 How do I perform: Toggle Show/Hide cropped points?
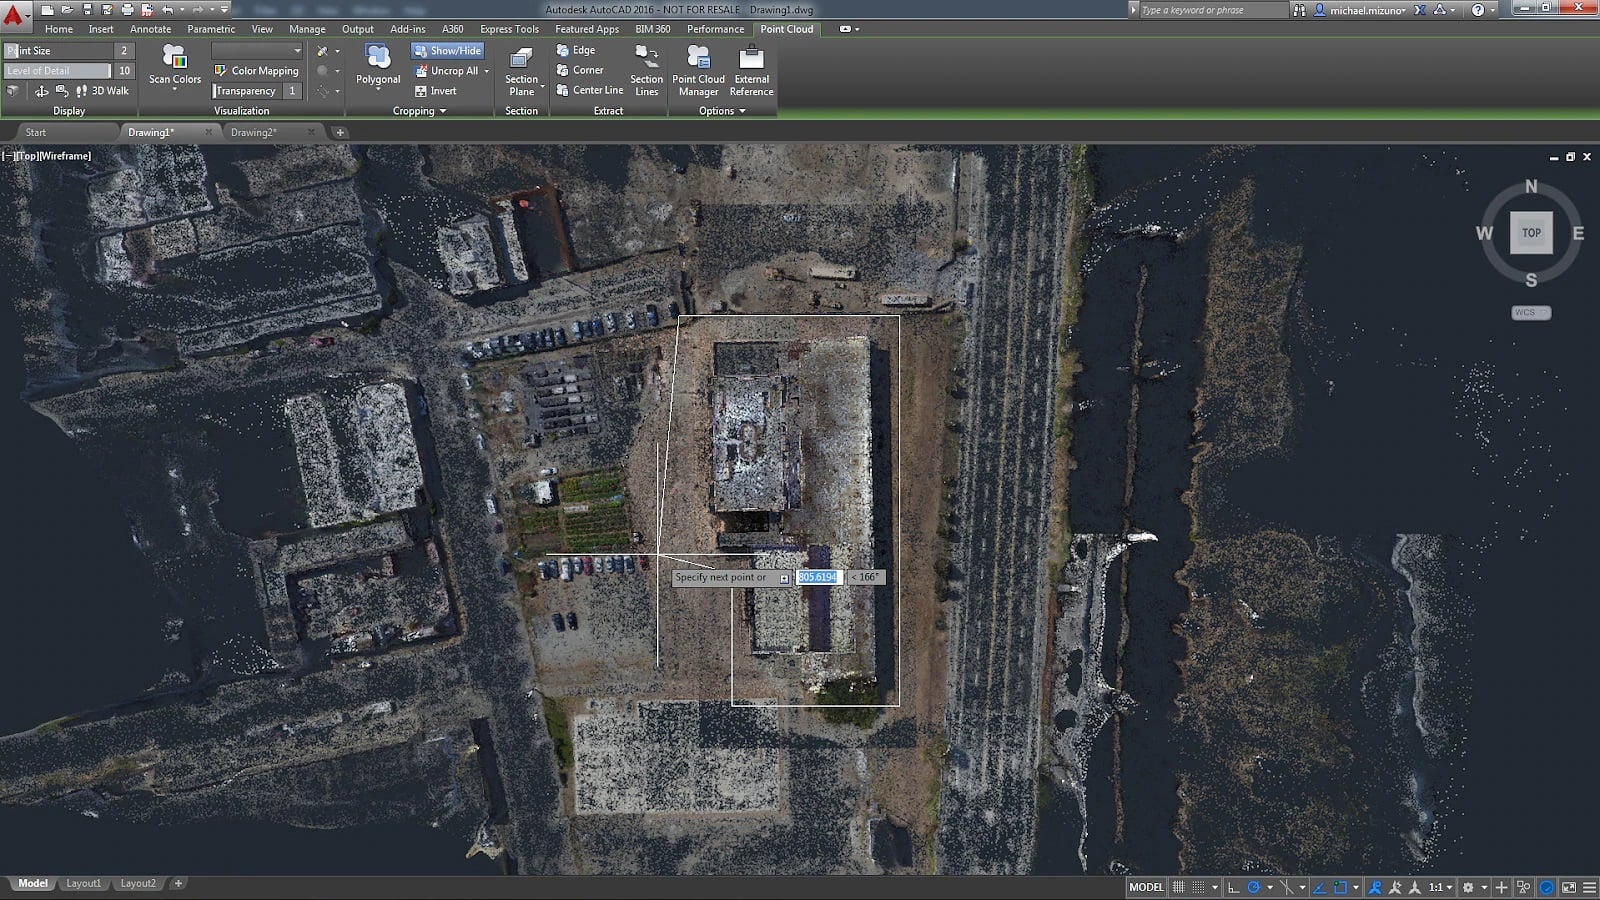click(x=447, y=50)
